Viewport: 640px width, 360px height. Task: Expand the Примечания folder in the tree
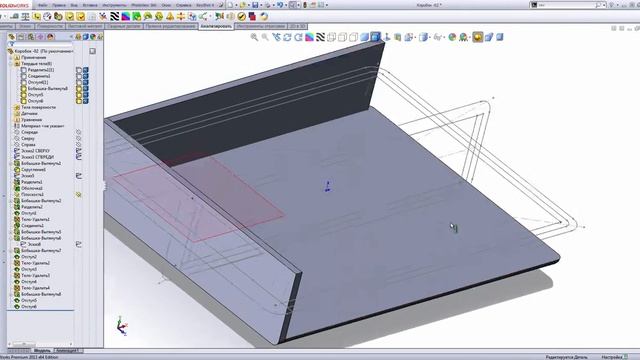point(11,58)
